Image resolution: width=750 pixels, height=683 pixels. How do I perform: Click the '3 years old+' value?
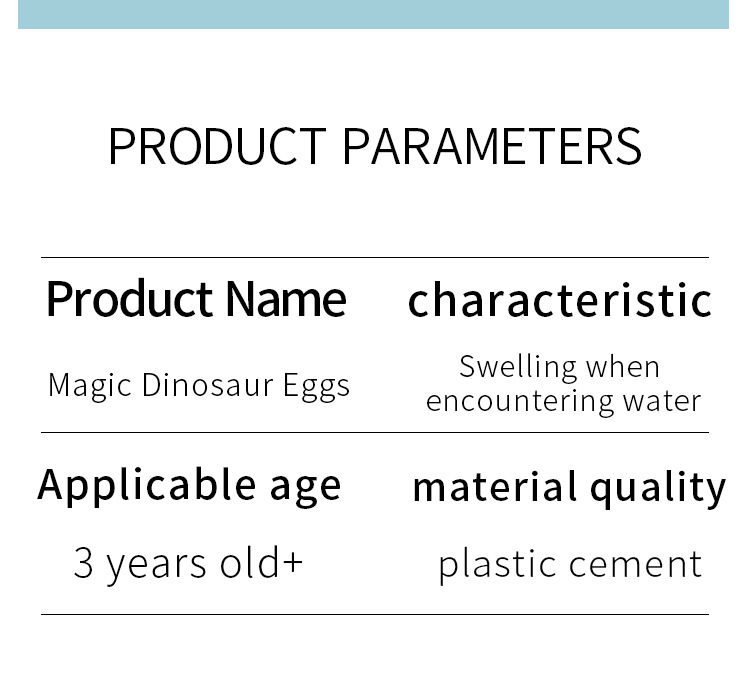[188, 564]
